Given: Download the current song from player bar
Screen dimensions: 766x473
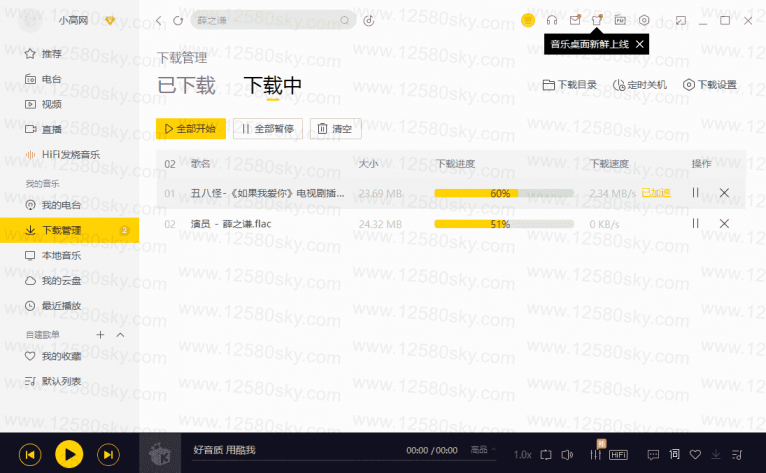Looking at the screenshot, I should [716, 455].
